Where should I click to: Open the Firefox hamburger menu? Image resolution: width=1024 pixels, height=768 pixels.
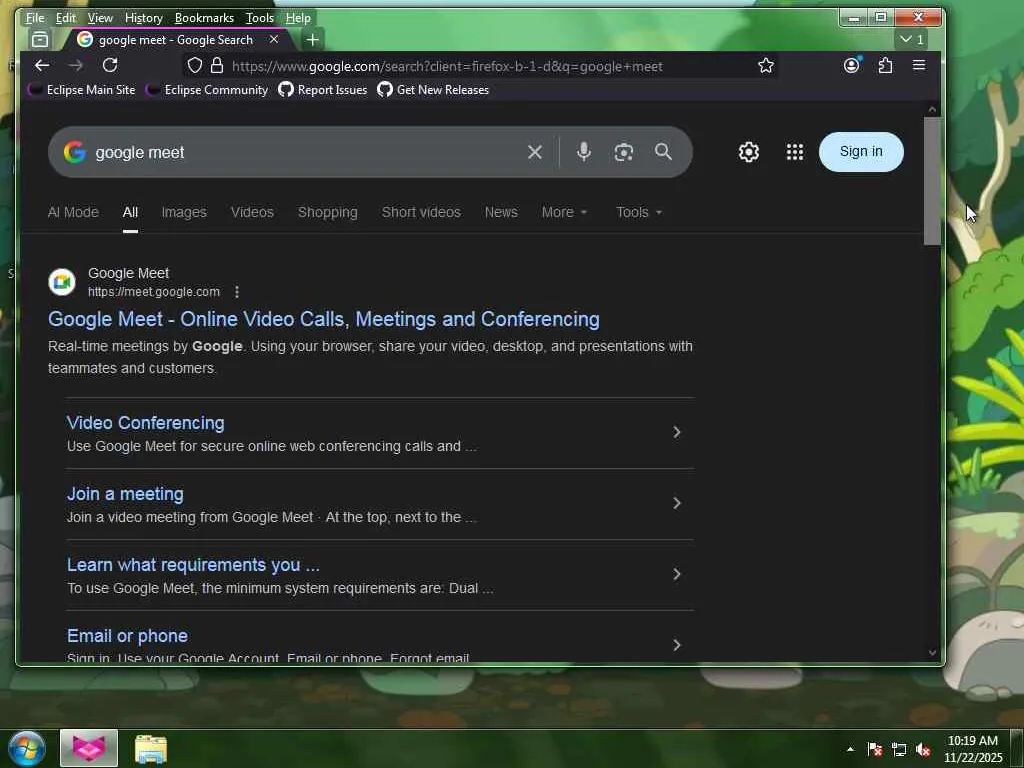tap(918, 65)
